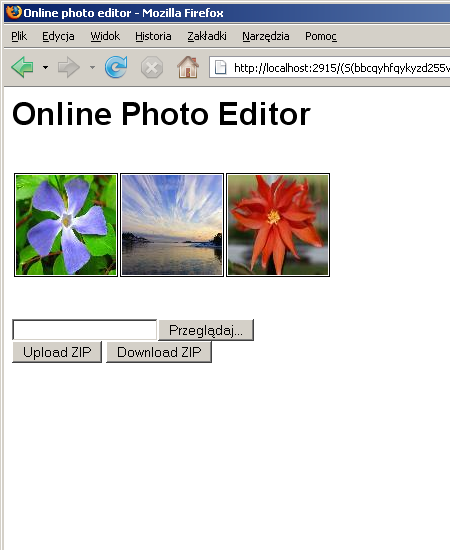450x550 pixels.
Task: Open the Narzędzia menu
Action: [x=266, y=36]
